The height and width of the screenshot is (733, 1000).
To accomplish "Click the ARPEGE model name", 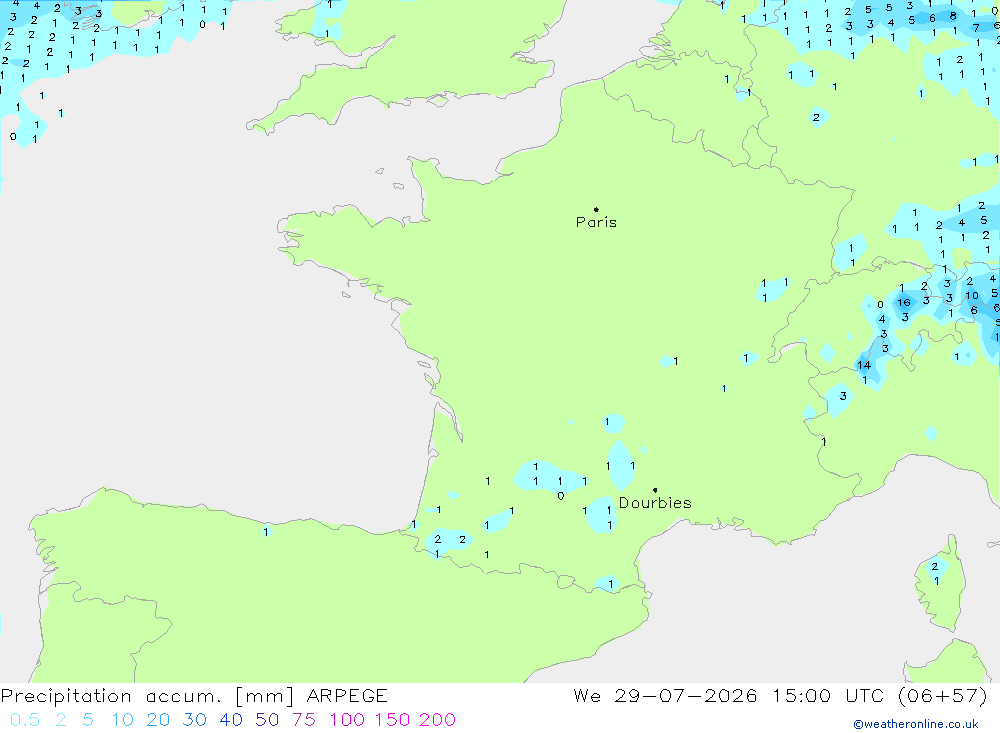I will (x=347, y=696).
